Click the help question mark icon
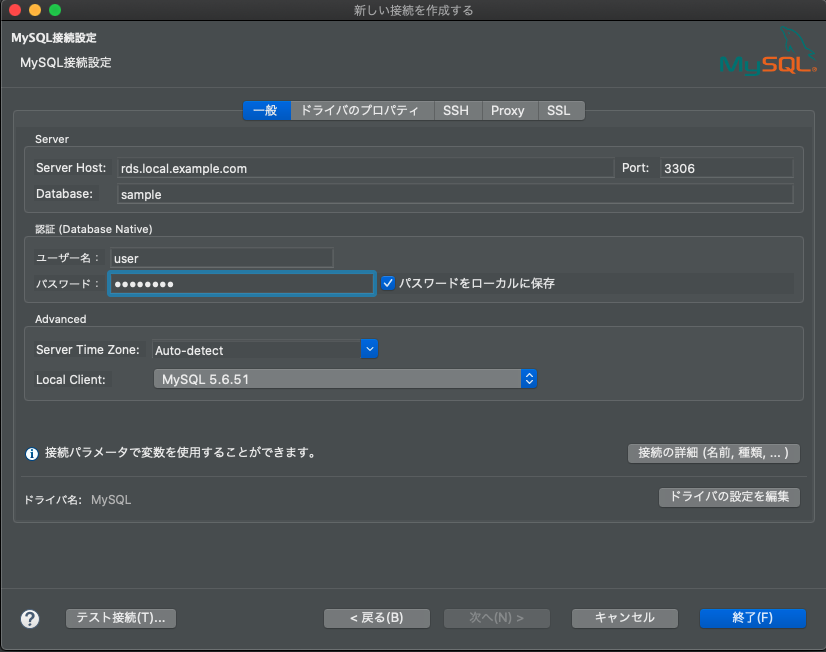Viewport: 826px width, 652px height. click(30, 618)
